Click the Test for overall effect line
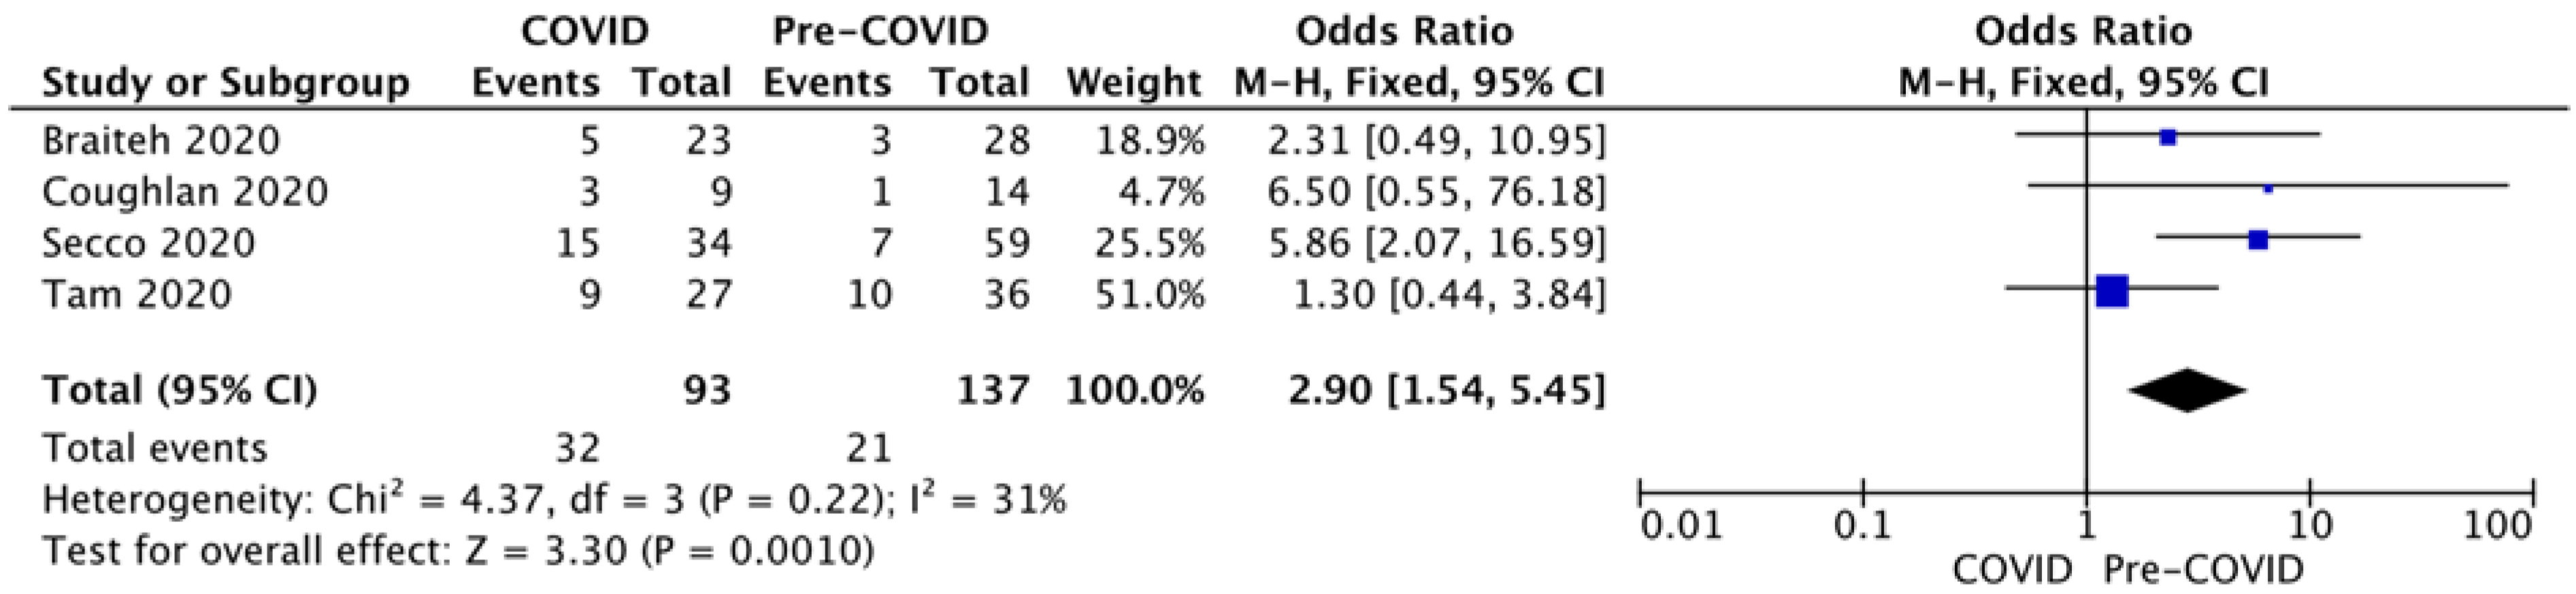The height and width of the screenshot is (594, 2576). click(x=458, y=550)
